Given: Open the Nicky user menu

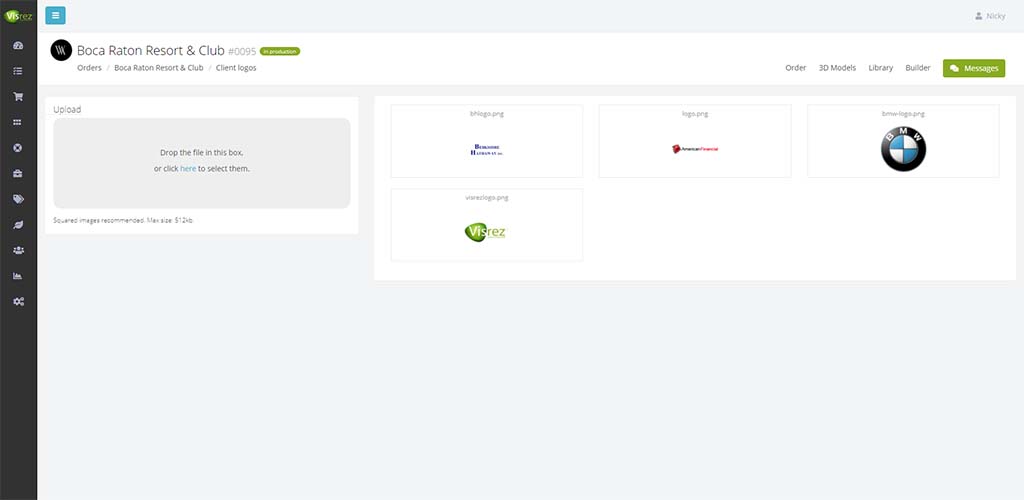Looking at the screenshot, I should point(990,16).
